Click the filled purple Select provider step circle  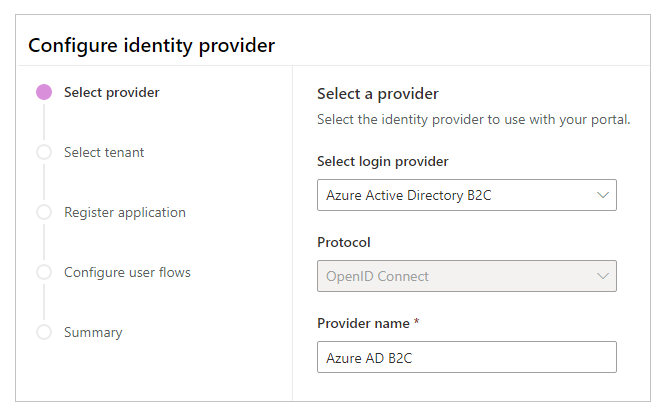coord(44,93)
